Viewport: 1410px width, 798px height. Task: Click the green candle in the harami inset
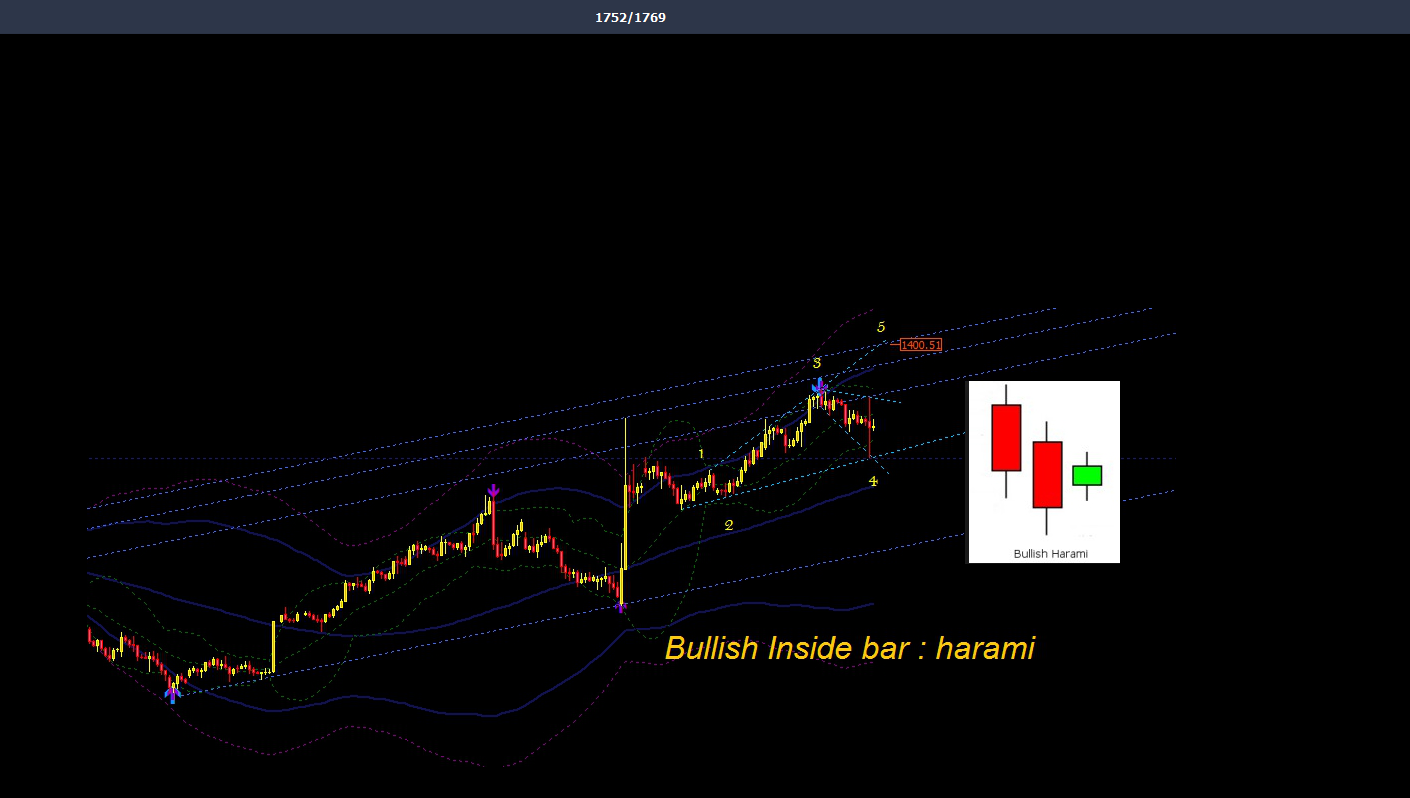1087,475
